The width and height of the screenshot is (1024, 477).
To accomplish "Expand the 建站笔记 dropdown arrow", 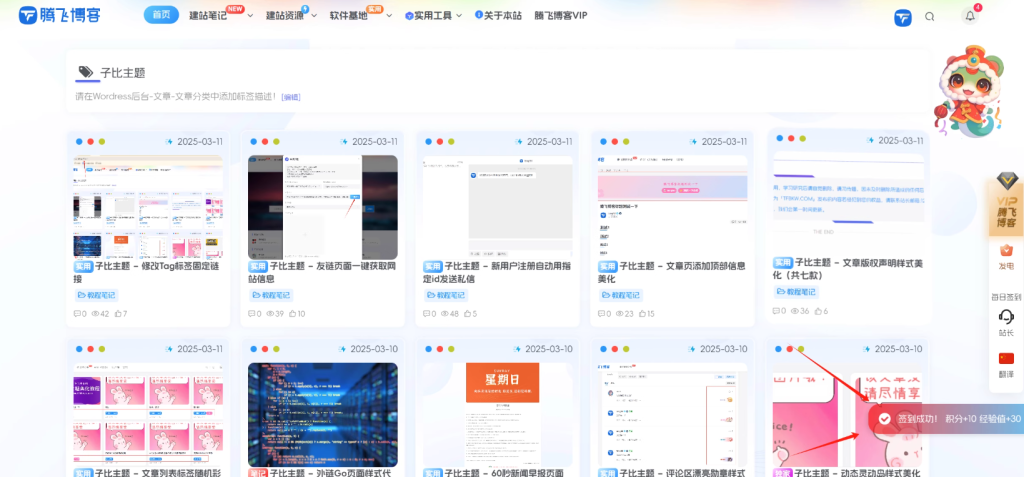I will coord(250,16).
